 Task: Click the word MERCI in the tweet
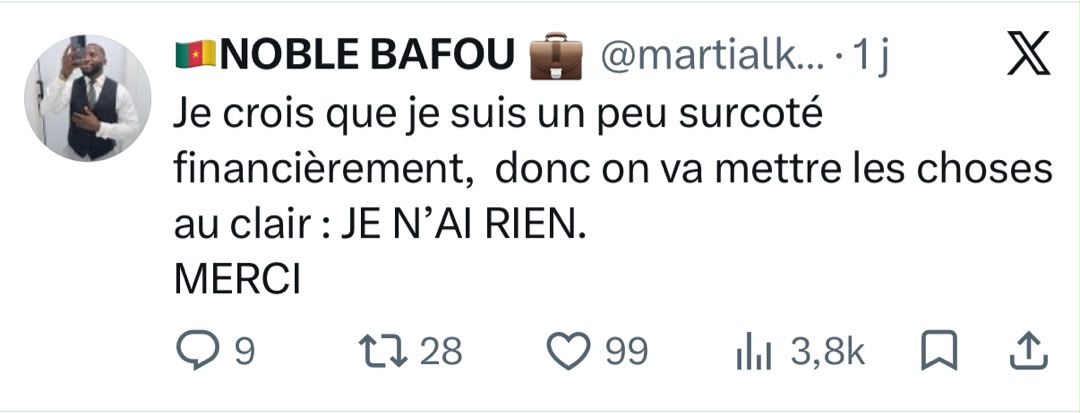[x=237, y=280]
